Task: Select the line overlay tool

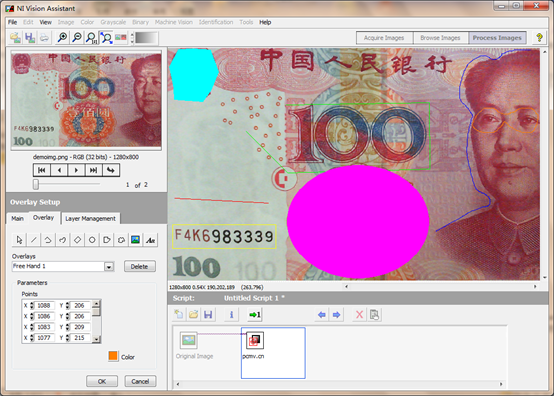Action: (x=34, y=240)
